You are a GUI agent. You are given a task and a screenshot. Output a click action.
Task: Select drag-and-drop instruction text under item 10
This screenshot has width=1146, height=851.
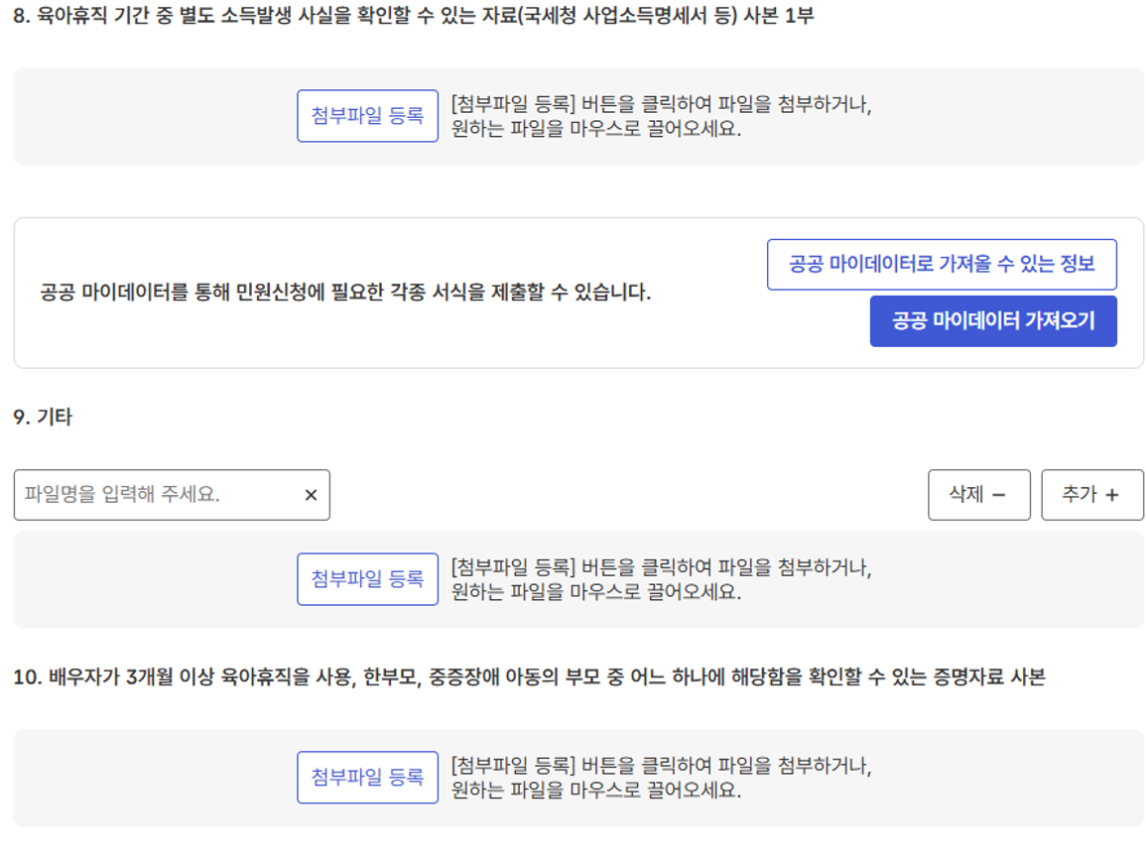point(661,777)
